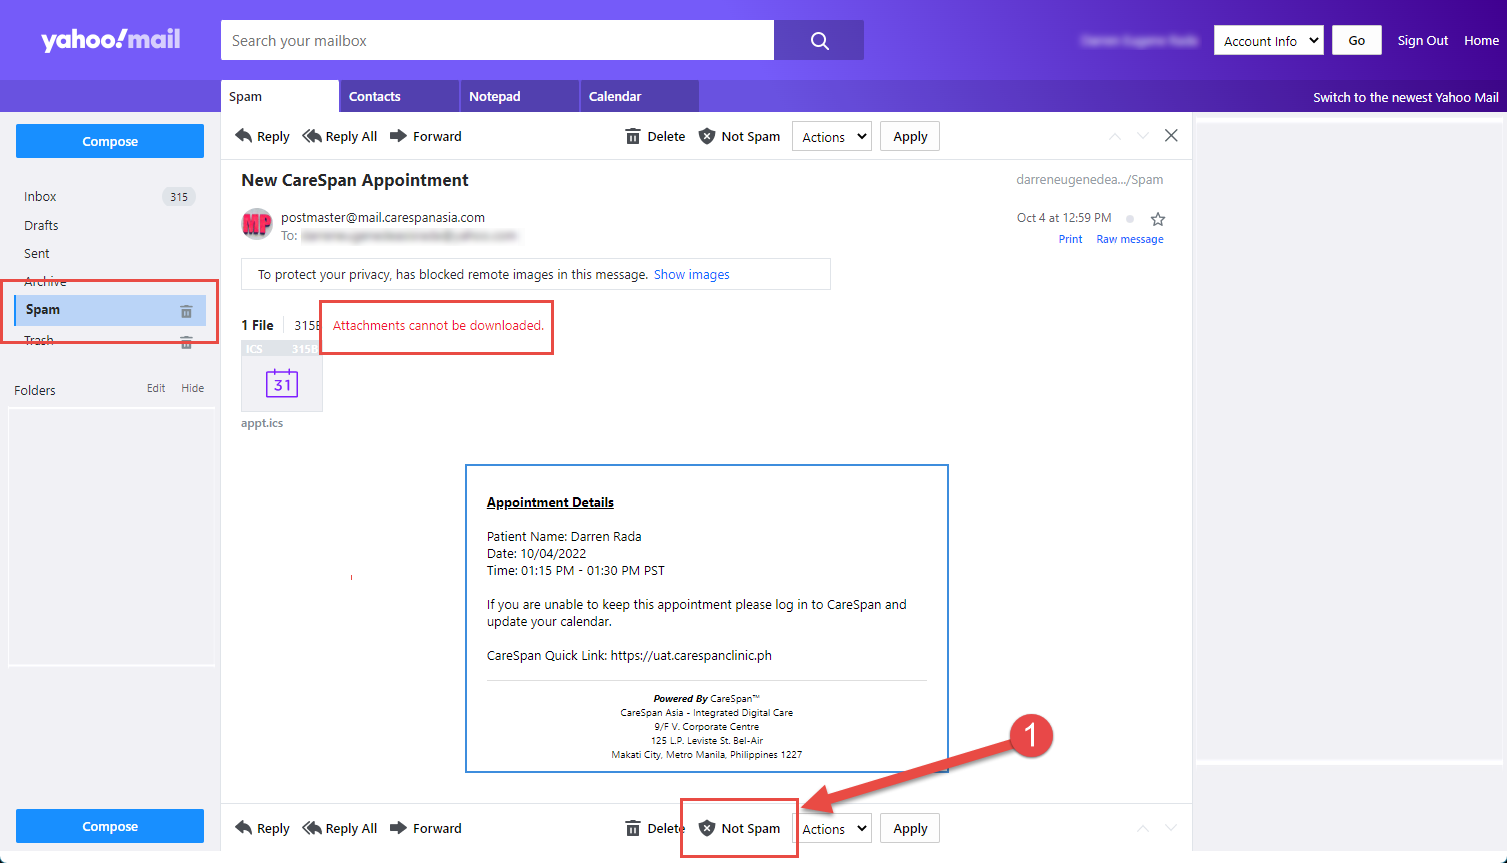Click the Not Spam shield in top toolbar
Image resolution: width=1507 pixels, height=863 pixels.
click(707, 136)
